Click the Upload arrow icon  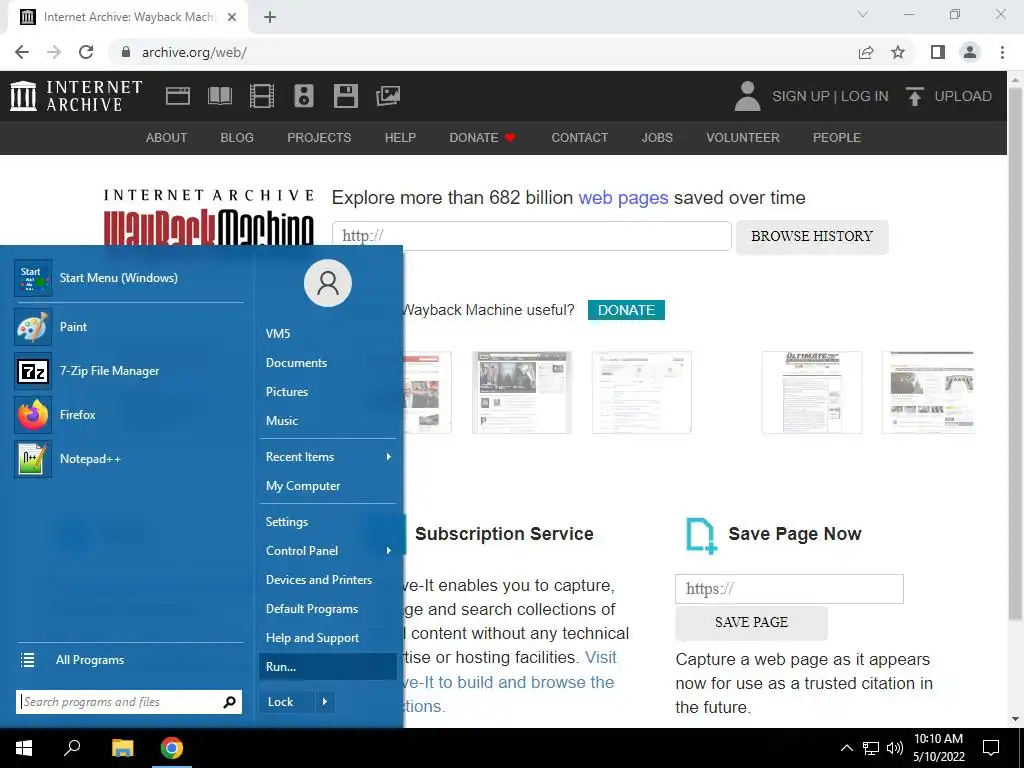[914, 96]
